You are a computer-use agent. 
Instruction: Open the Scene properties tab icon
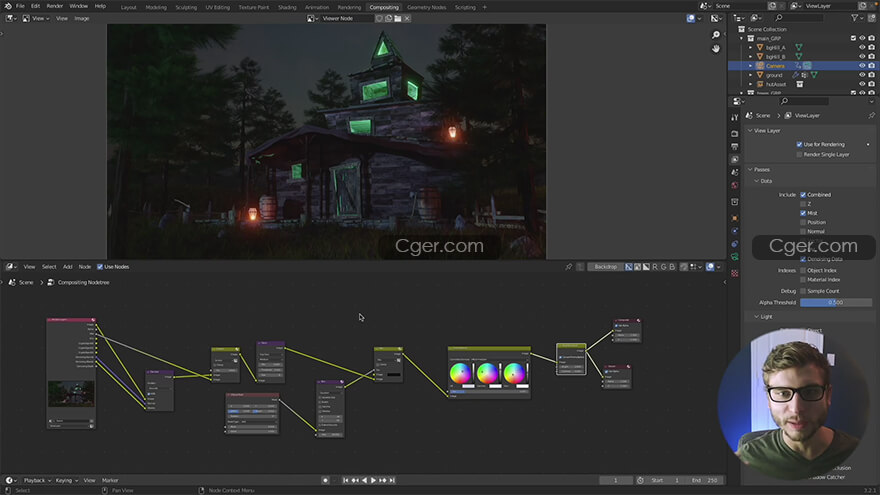735,172
